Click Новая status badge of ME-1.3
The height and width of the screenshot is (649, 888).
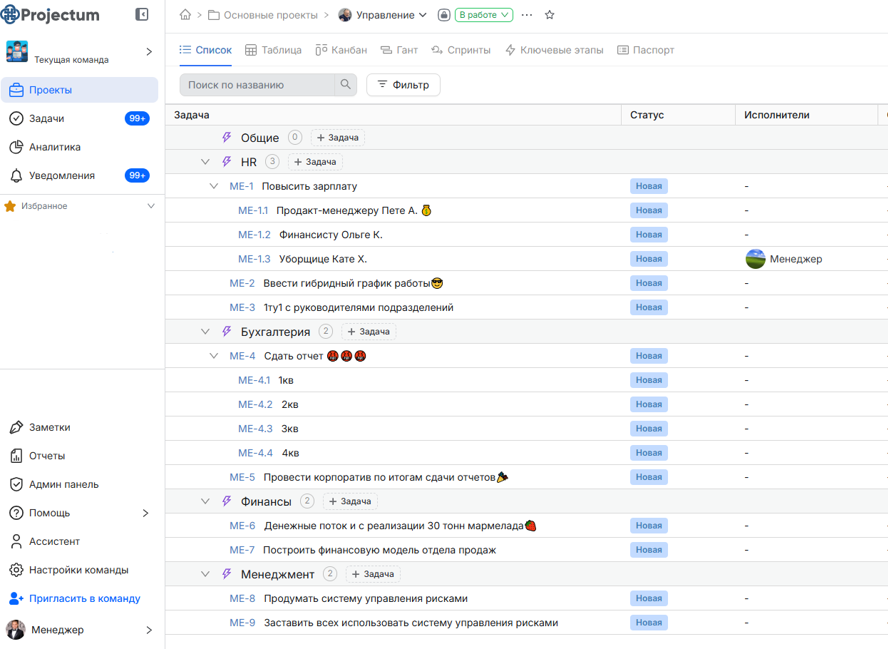click(x=648, y=259)
